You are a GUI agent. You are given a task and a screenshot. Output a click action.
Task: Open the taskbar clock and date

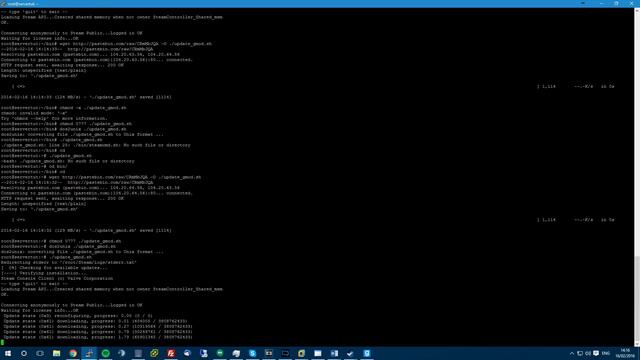point(625,353)
